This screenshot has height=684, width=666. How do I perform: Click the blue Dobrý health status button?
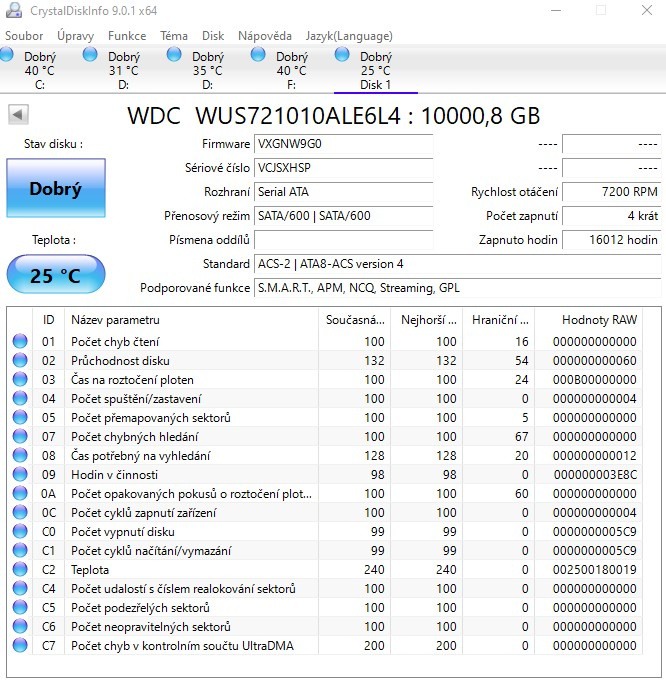pos(56,188)
